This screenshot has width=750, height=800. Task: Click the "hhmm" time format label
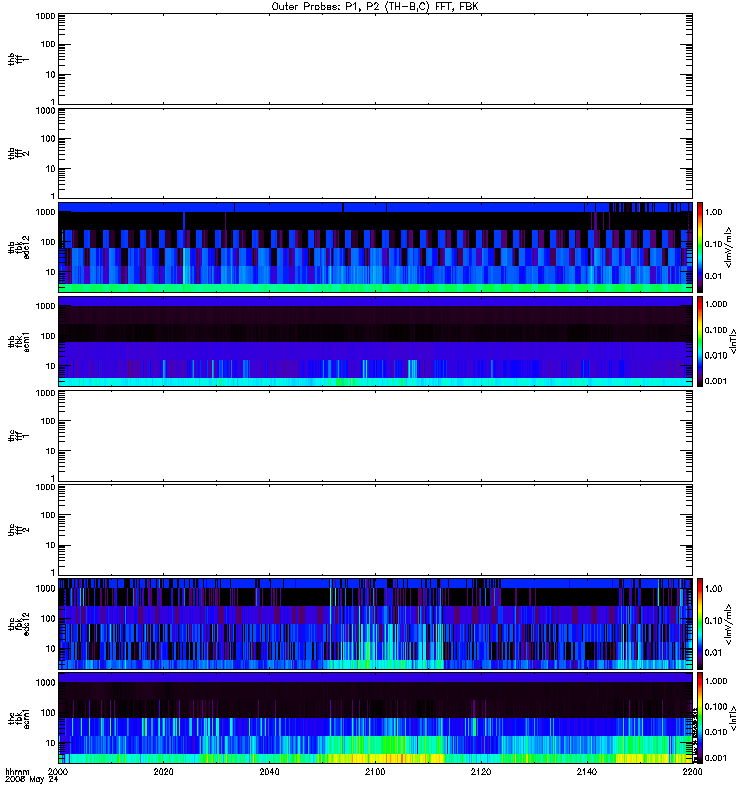[17, 771]
